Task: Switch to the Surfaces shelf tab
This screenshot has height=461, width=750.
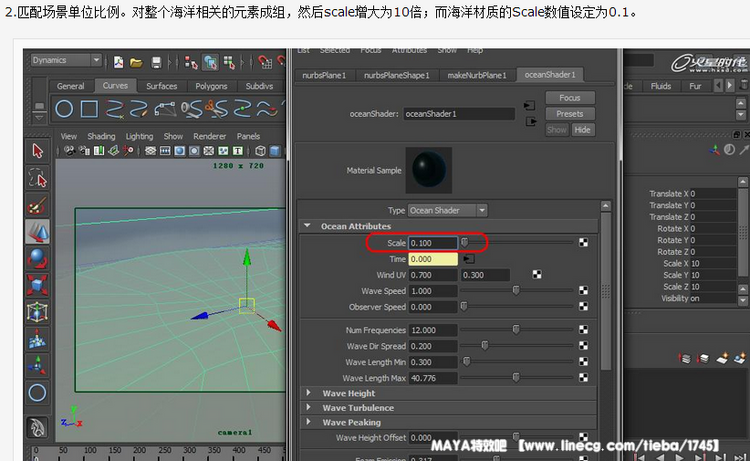Action: [162, 86]
